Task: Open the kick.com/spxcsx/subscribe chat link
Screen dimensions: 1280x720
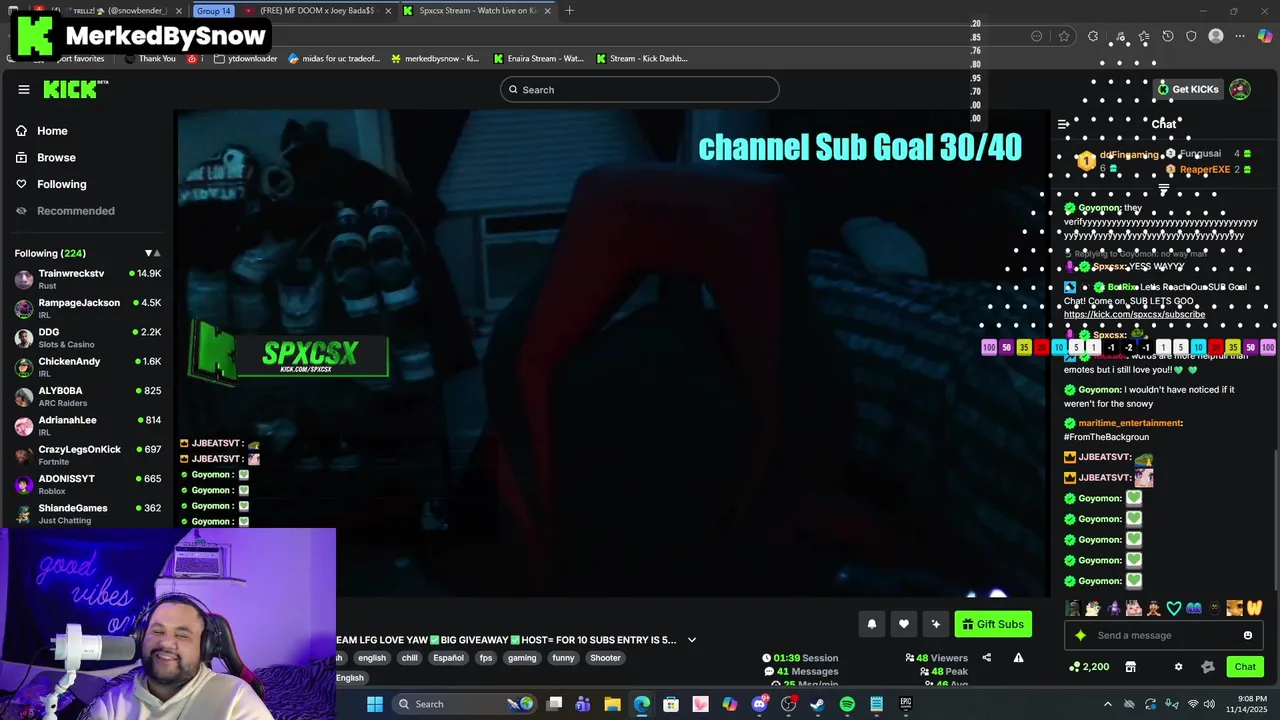Action: pos(1134,314)
